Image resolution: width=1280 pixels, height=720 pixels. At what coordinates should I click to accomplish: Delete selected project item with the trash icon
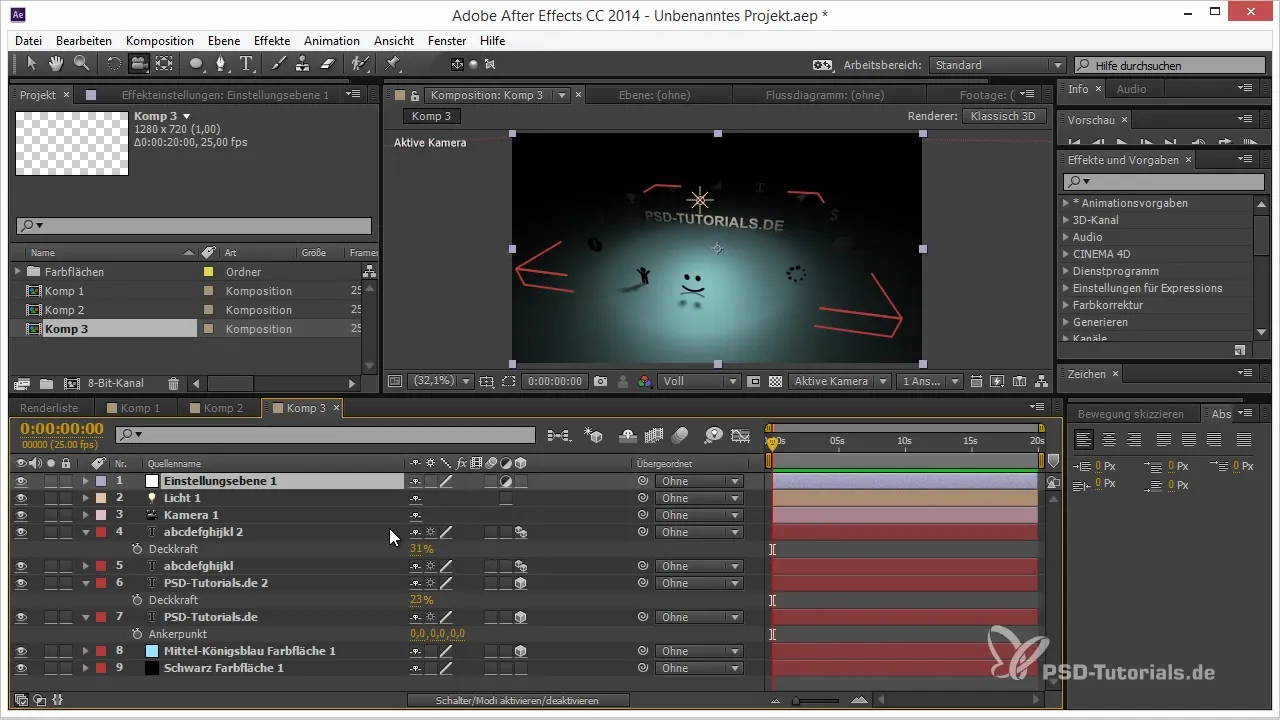173,383
